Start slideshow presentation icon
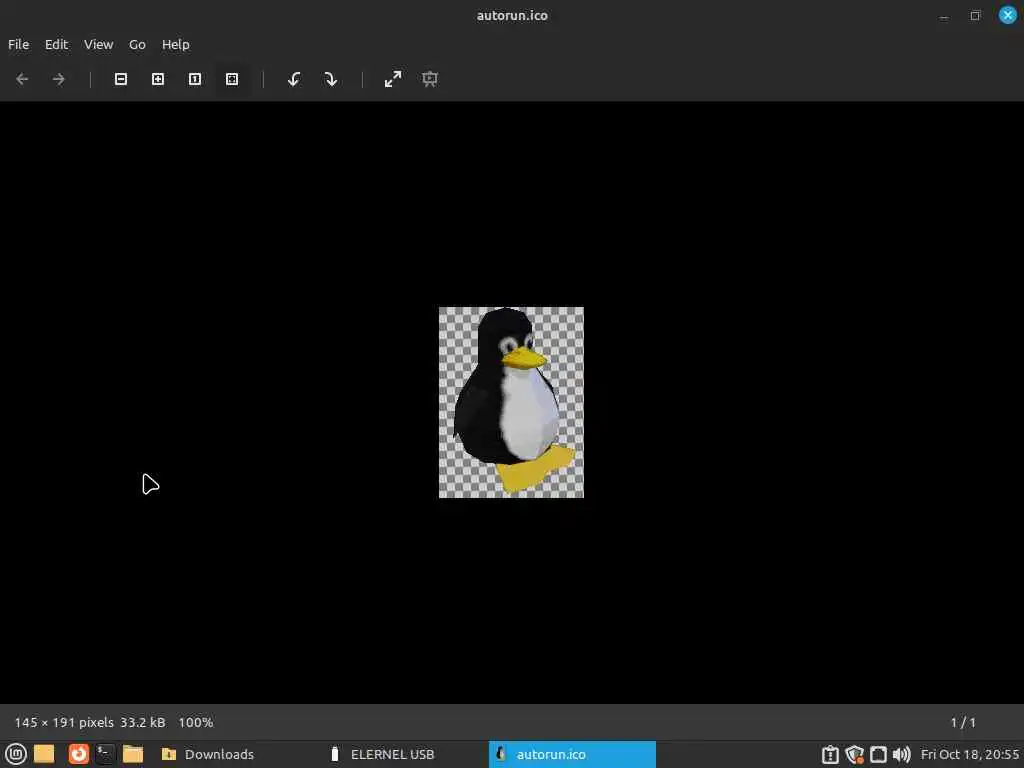 430,79
